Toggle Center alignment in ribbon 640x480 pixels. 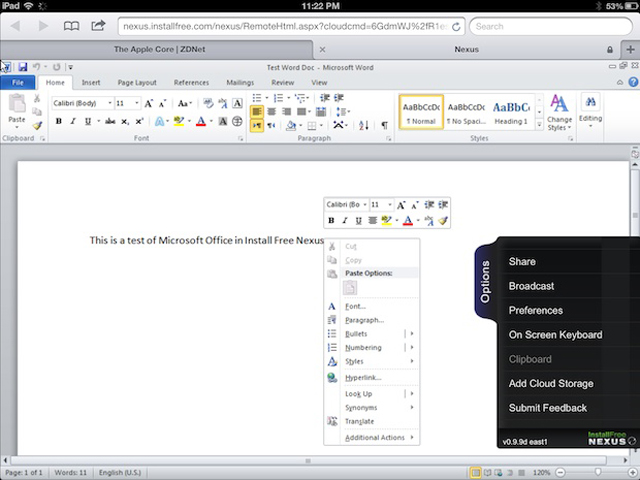[271, 111]
